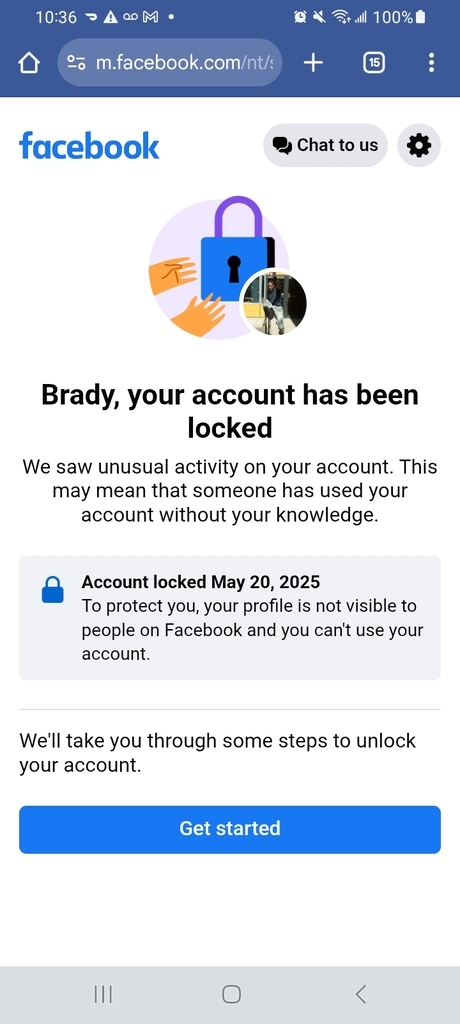Viewport: 460px width, 1024px height.
Task: Click the account locked heading text
Action: pyautogui.click(x=230, y=411)
